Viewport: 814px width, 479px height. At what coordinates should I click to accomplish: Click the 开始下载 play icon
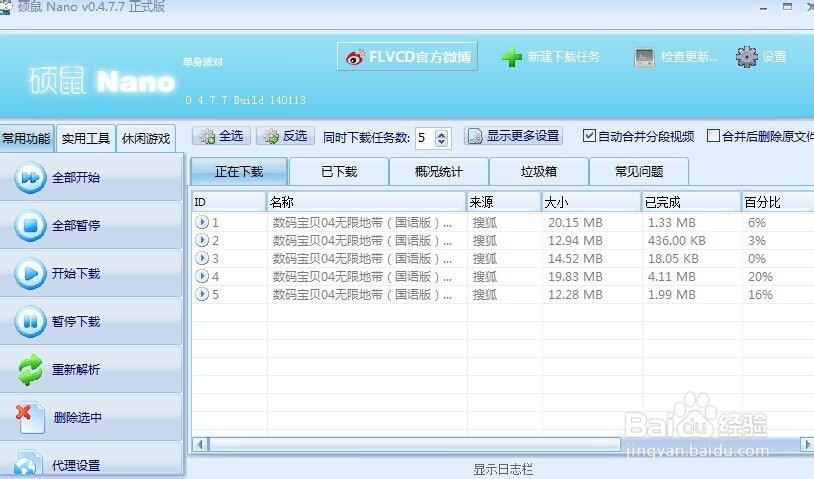tap(30, 273)
